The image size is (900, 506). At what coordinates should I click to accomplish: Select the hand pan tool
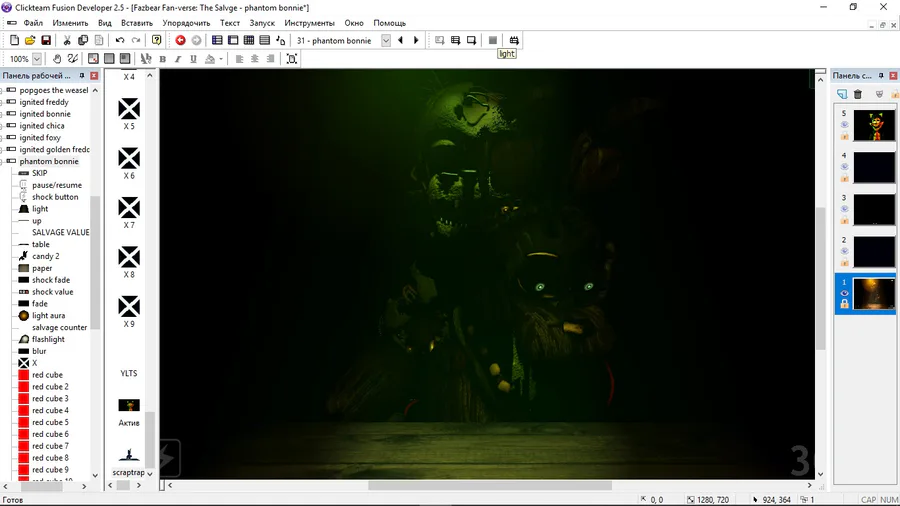(x=57, y=59)
